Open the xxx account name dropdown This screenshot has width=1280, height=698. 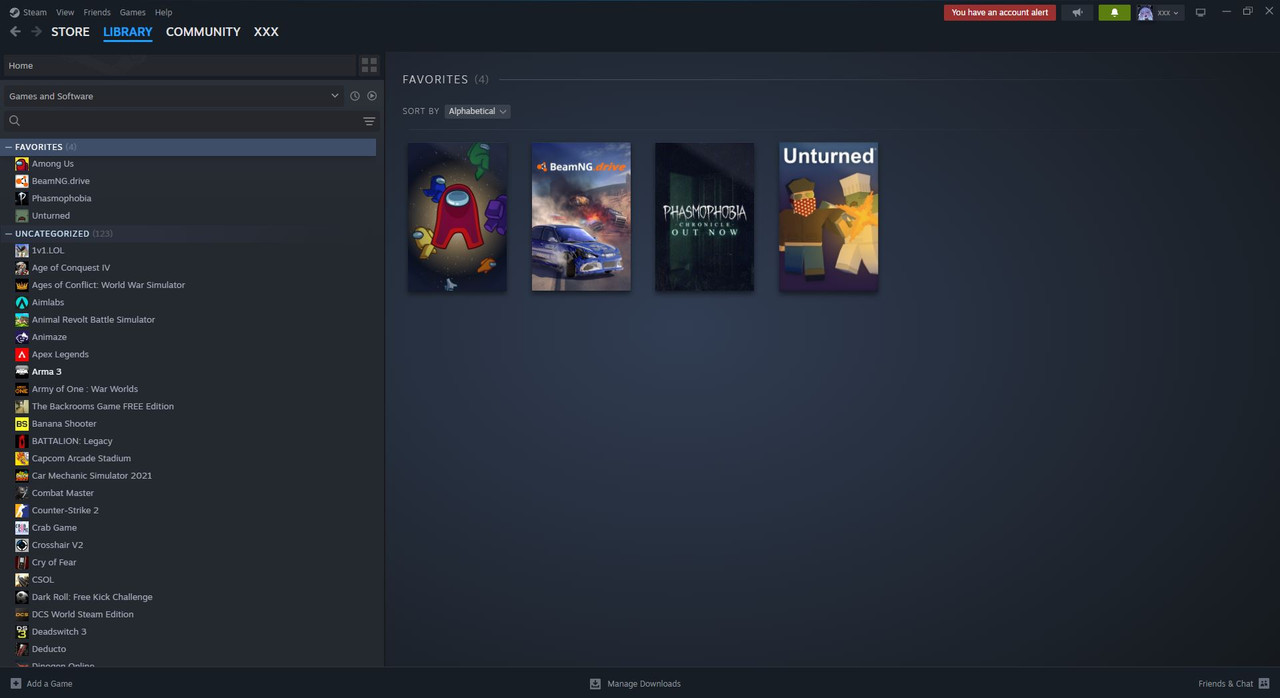1168,13
